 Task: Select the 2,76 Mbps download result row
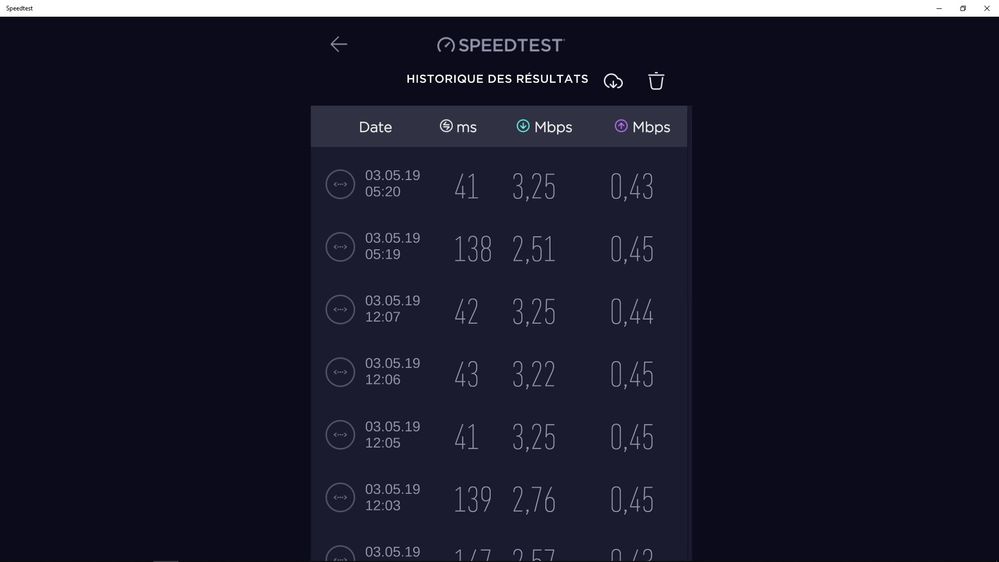tap(499, 498)
